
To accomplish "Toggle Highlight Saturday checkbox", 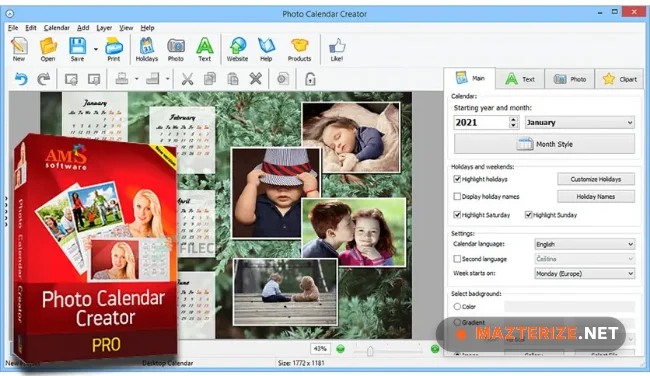I will click(x=457, y=215).
